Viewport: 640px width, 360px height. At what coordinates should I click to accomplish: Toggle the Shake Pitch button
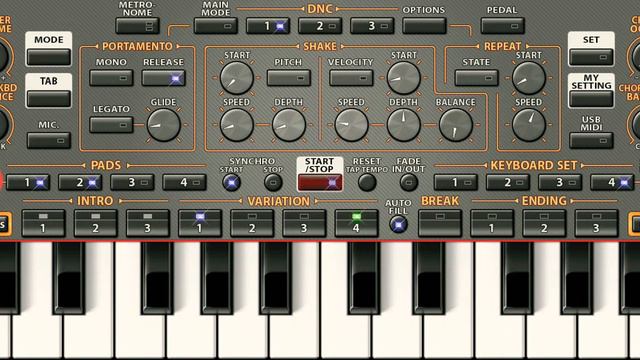pos(289,78)
